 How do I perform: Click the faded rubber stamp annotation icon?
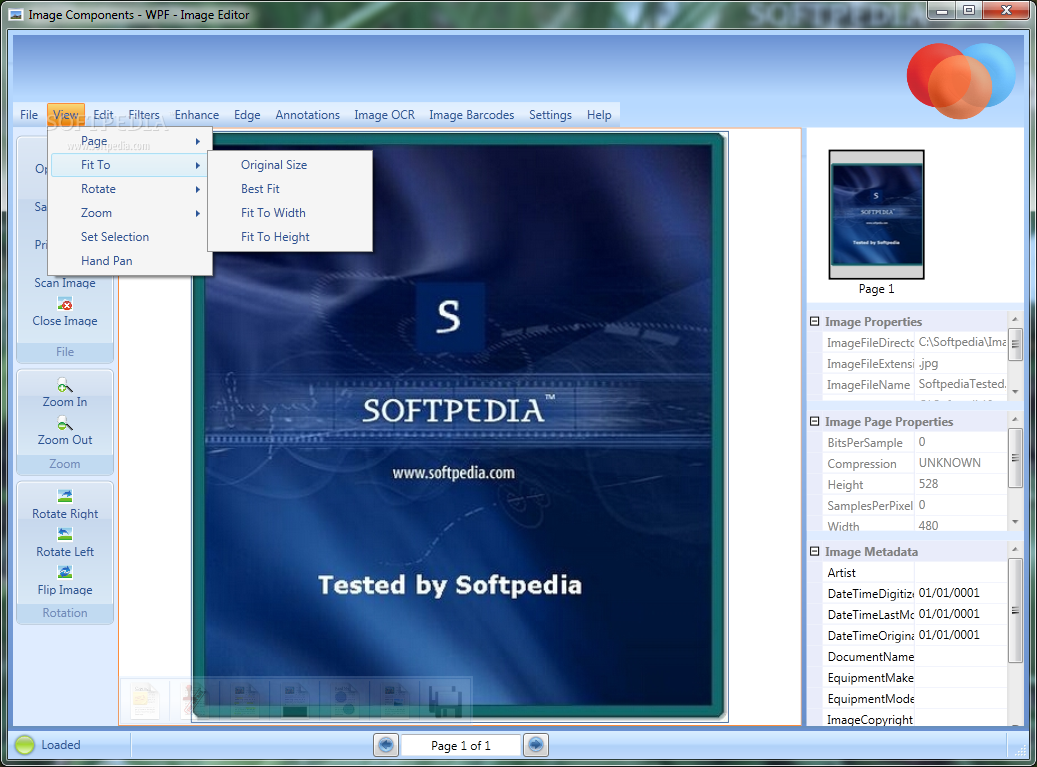(x=196, y=700)
